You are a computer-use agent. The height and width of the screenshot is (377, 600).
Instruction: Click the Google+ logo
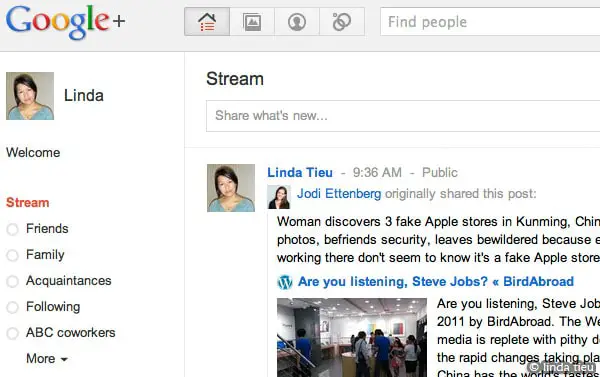(65, 22)
